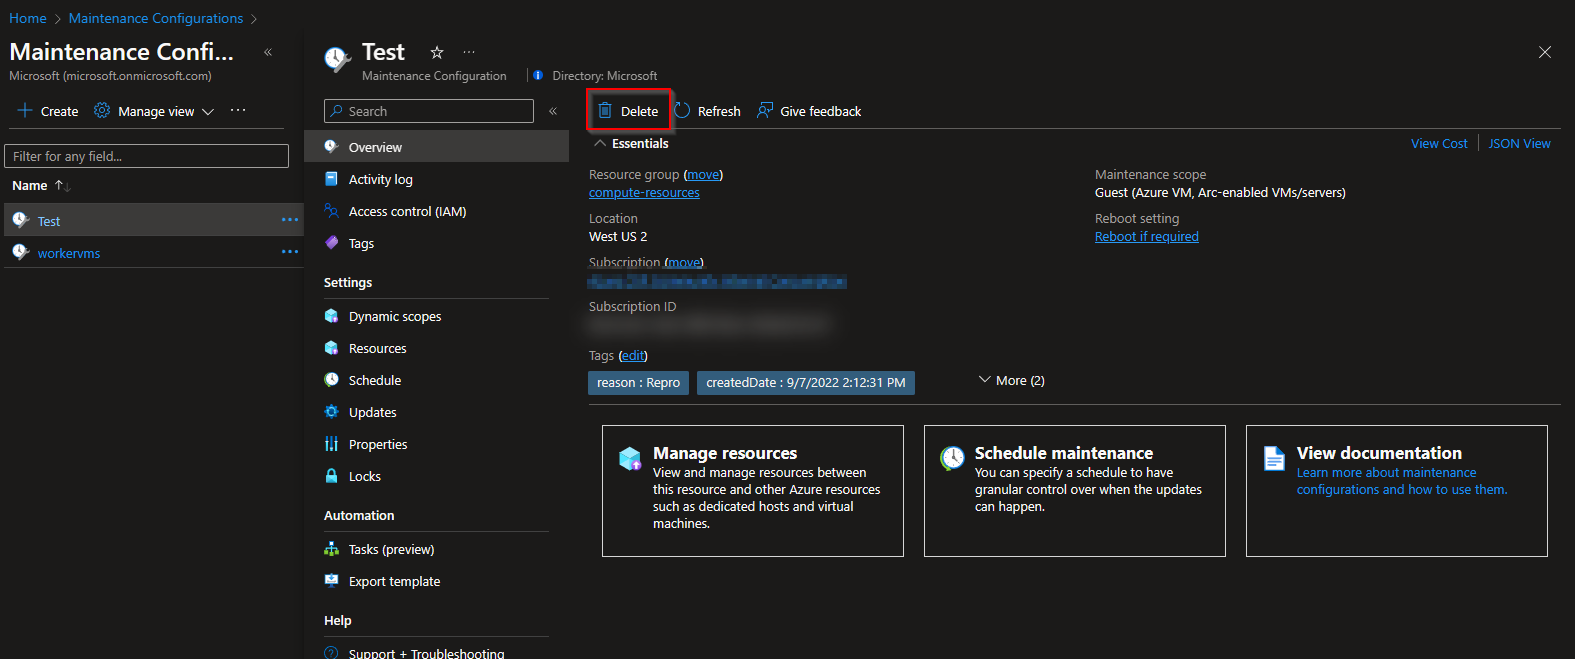The width and height of the screenshot is (1575, 659).
Task: Open compute-resources resource group link
Action: pyautogui.click(x=644, y=192)
